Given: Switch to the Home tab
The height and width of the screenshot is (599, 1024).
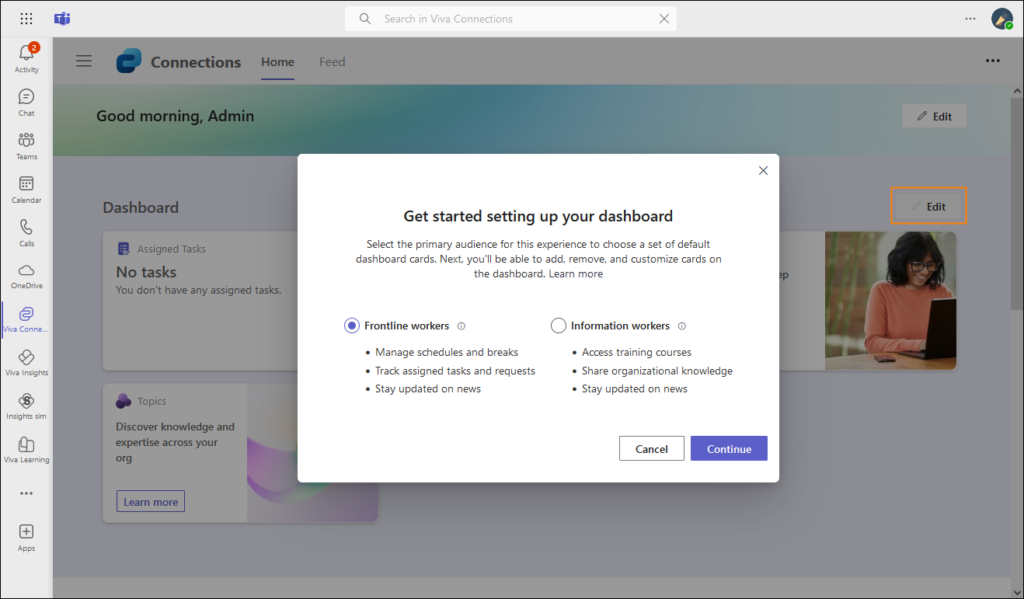Looking at the screenshot, I should 277,61.
